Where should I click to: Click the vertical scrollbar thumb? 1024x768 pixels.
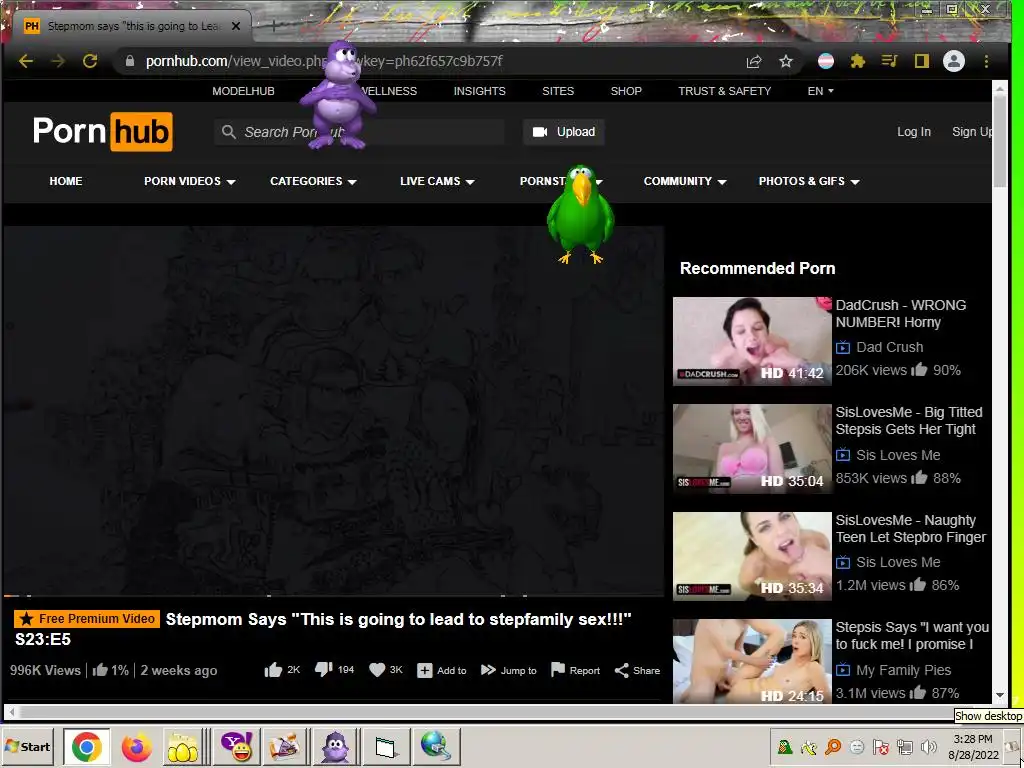pos(1000,142)
